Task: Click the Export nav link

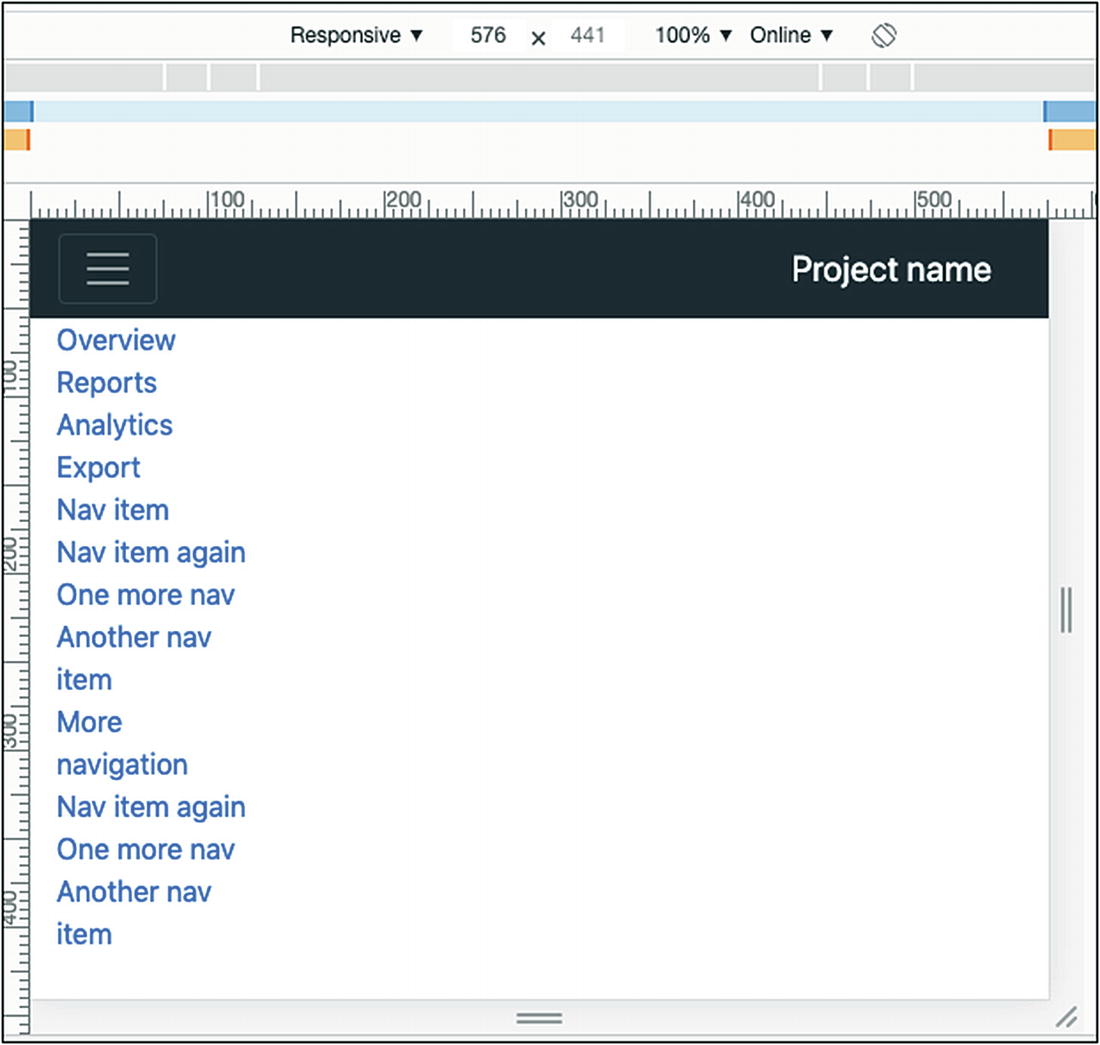Action: point(99,468)
